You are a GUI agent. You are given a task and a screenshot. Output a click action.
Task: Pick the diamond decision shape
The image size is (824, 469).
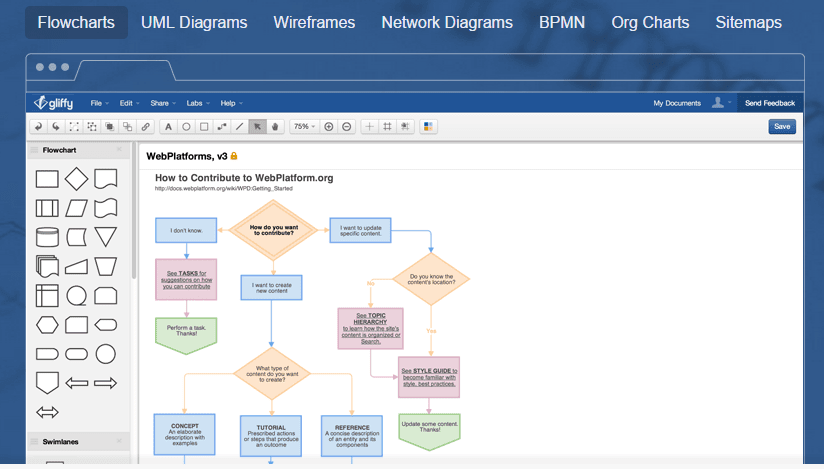[76, 179]
